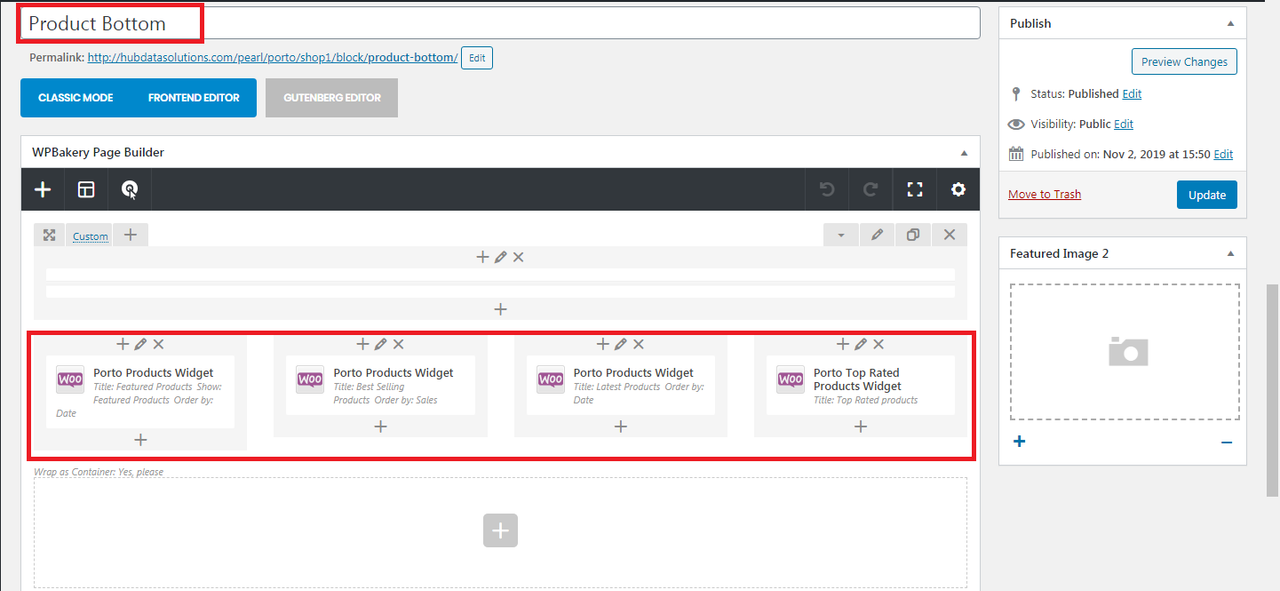Screen dimensions: 1280x591
Task: Switch to Frontend Editor
Action: pyautogui.click(x=193, y=98)
